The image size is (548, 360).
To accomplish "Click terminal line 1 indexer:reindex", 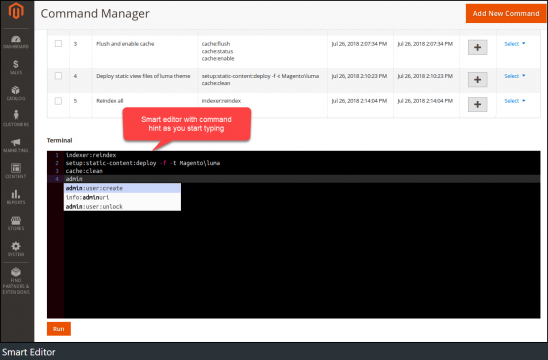I will pyautogui.click(x=91, y=155).
